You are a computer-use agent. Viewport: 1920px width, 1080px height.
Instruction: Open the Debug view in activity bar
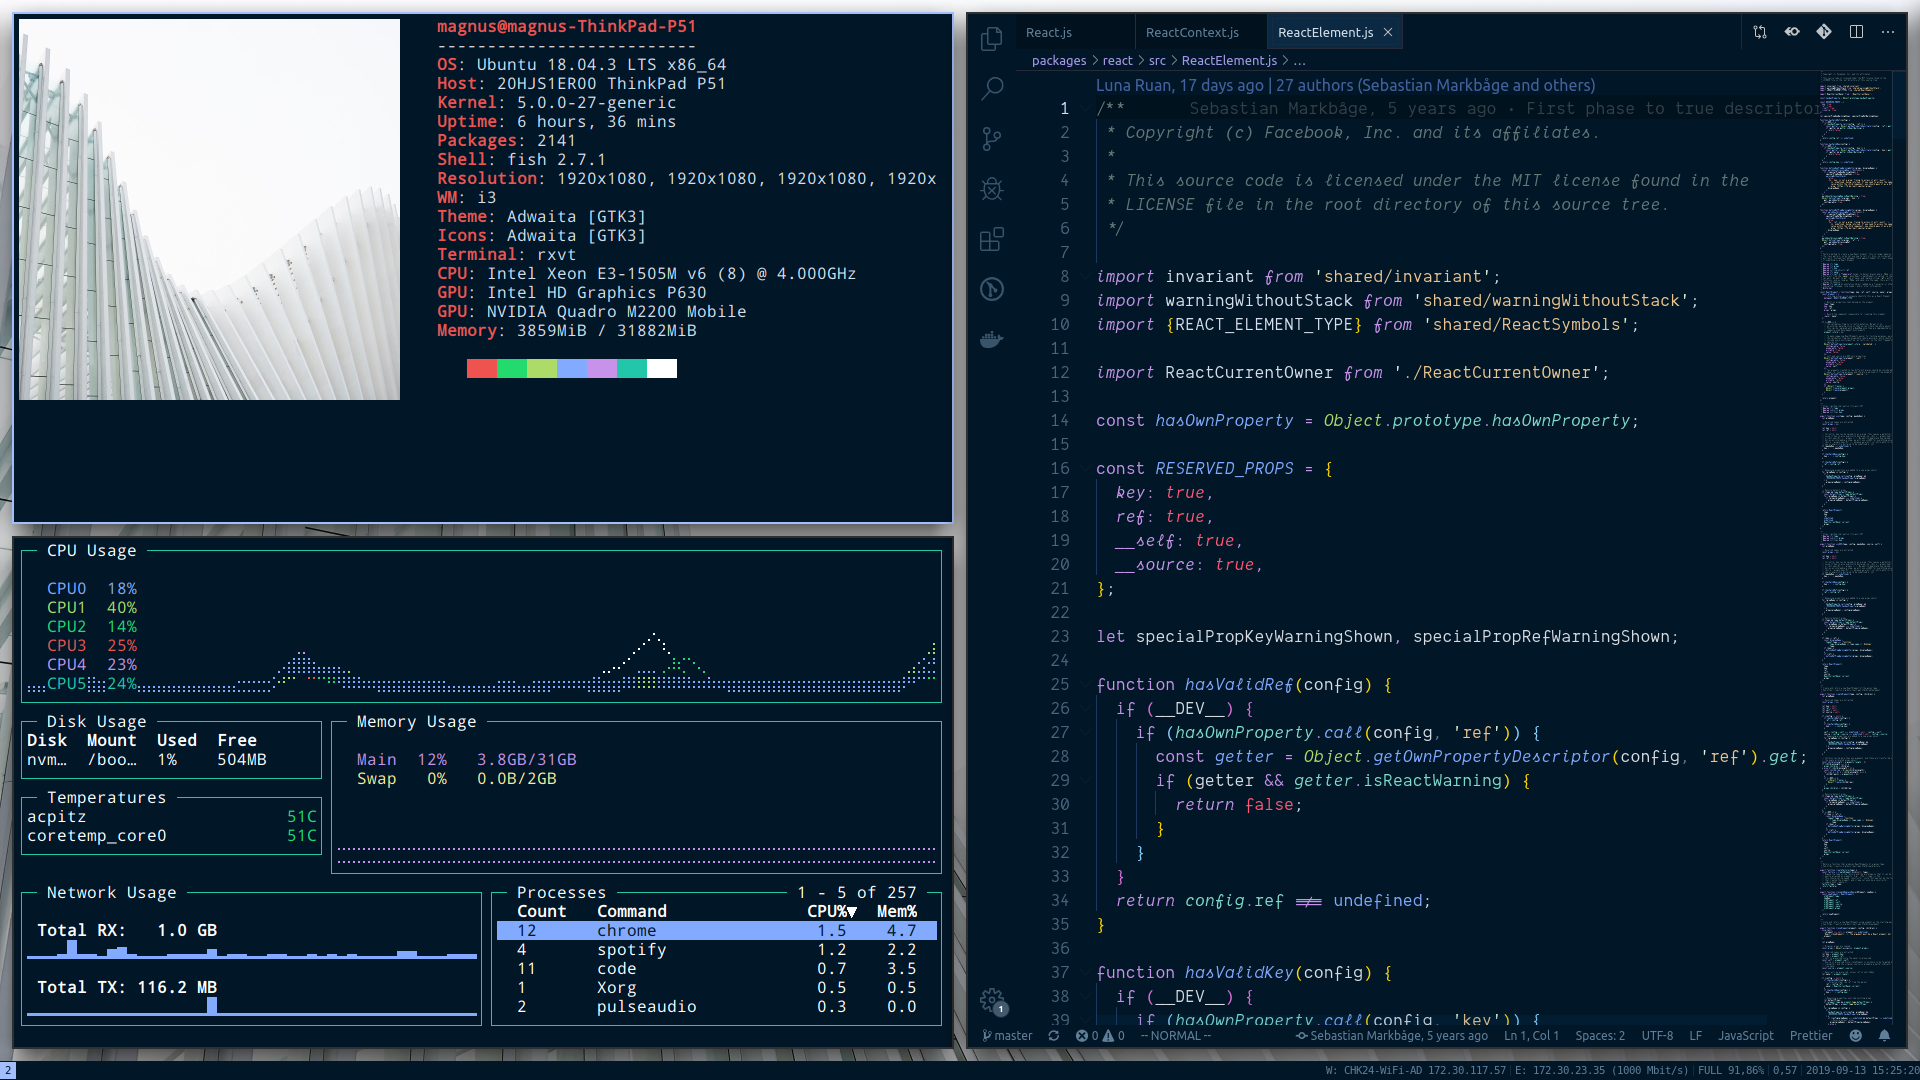[992, 189]
